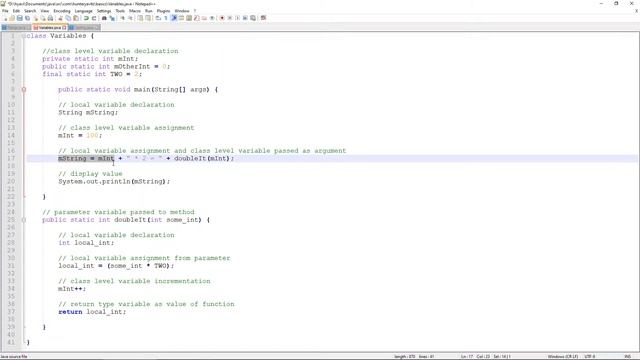Image resolution: width=640 pixels, height=360 pixels.
Task: Open Folder as Workspace toolbar icon
Action: point(204,18)
